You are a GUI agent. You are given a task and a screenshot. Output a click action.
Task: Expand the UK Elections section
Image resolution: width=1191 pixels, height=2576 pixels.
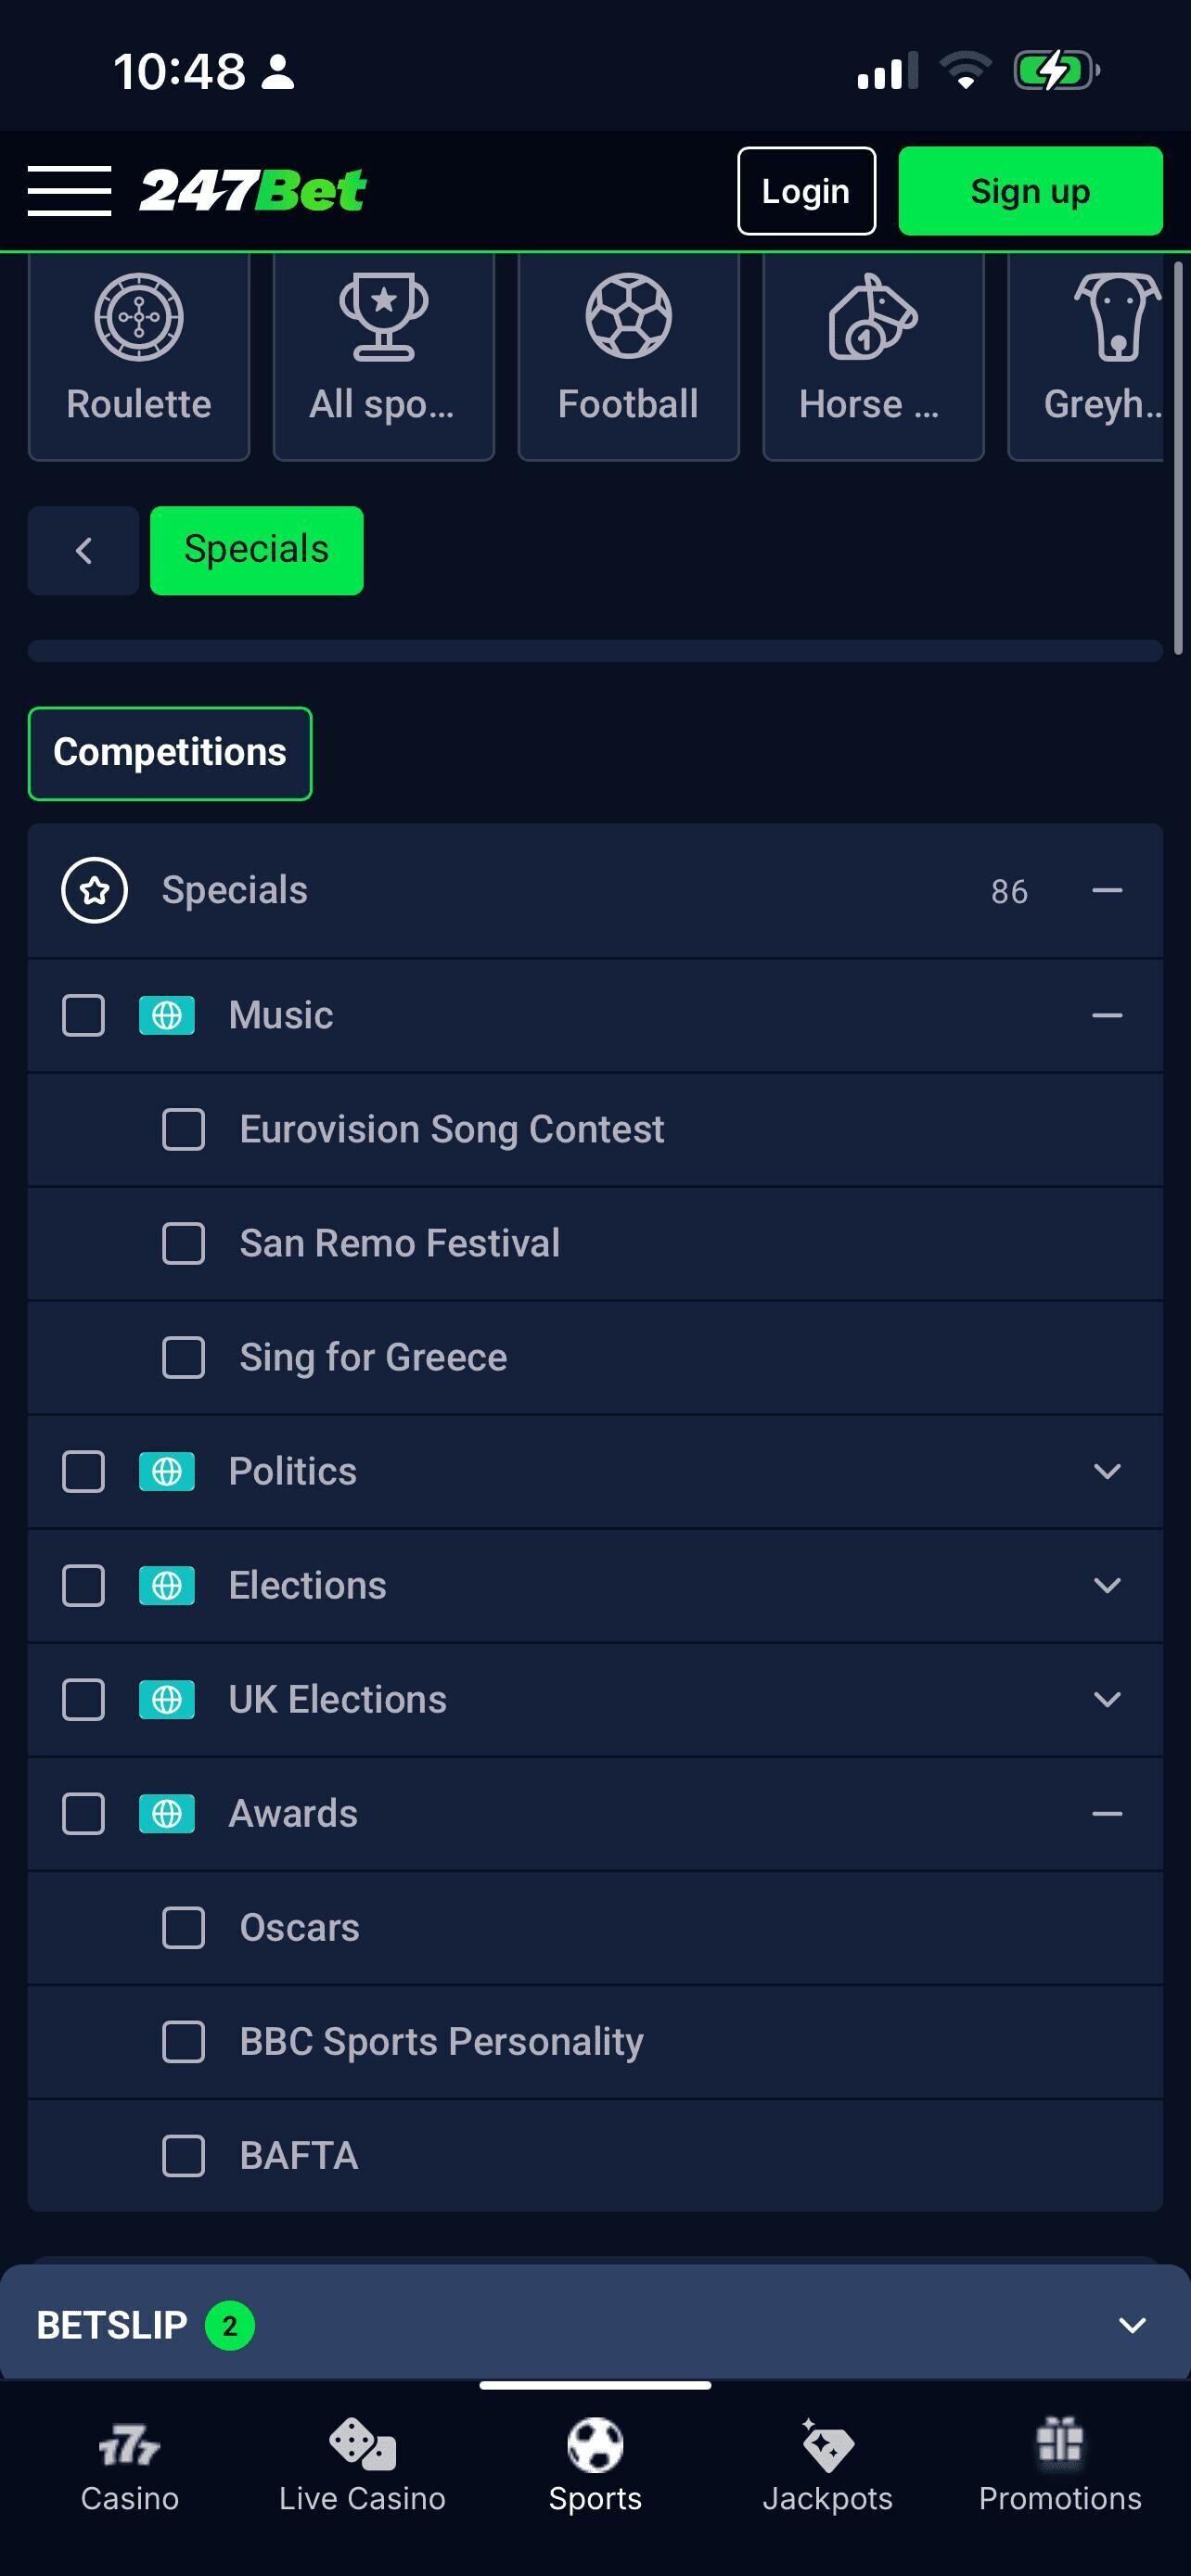click(x=1106, y=1699)
